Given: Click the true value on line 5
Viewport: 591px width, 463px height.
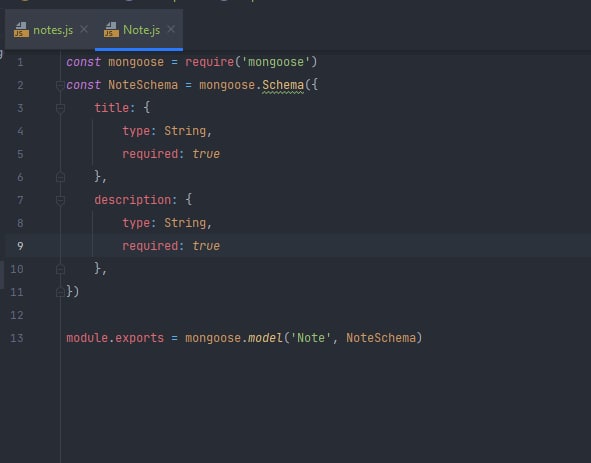Looking at the screenshot, I should tap(206, 154).
